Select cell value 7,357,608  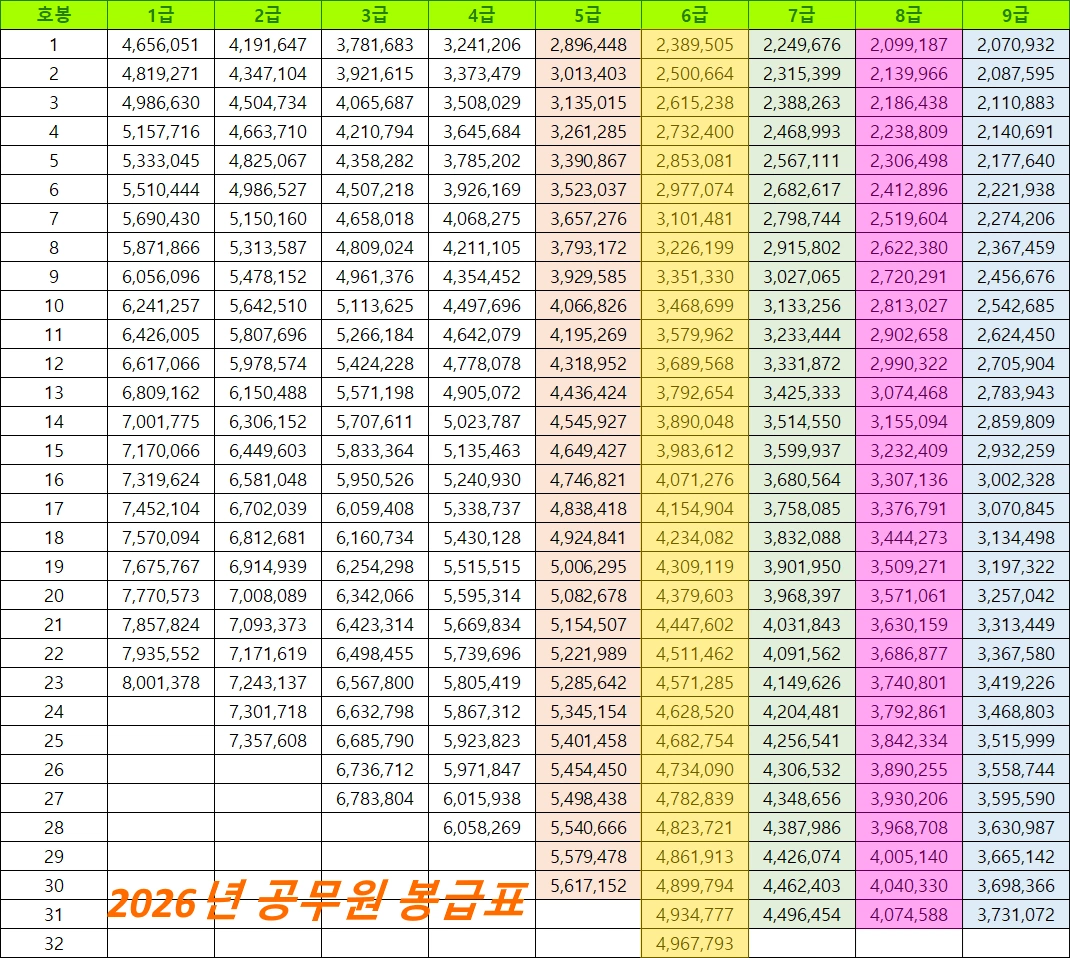(x=268, y=741)
